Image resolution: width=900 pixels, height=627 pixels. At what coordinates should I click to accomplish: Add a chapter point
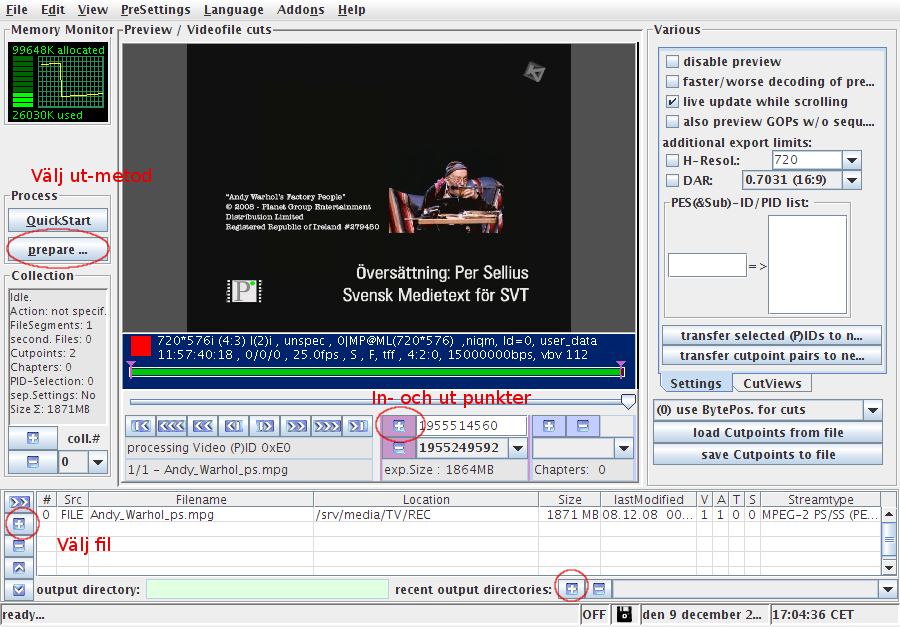(548, 426)
